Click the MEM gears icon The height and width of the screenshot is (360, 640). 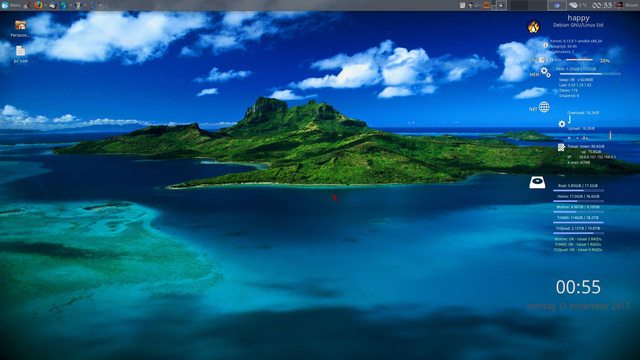point(545,72)
